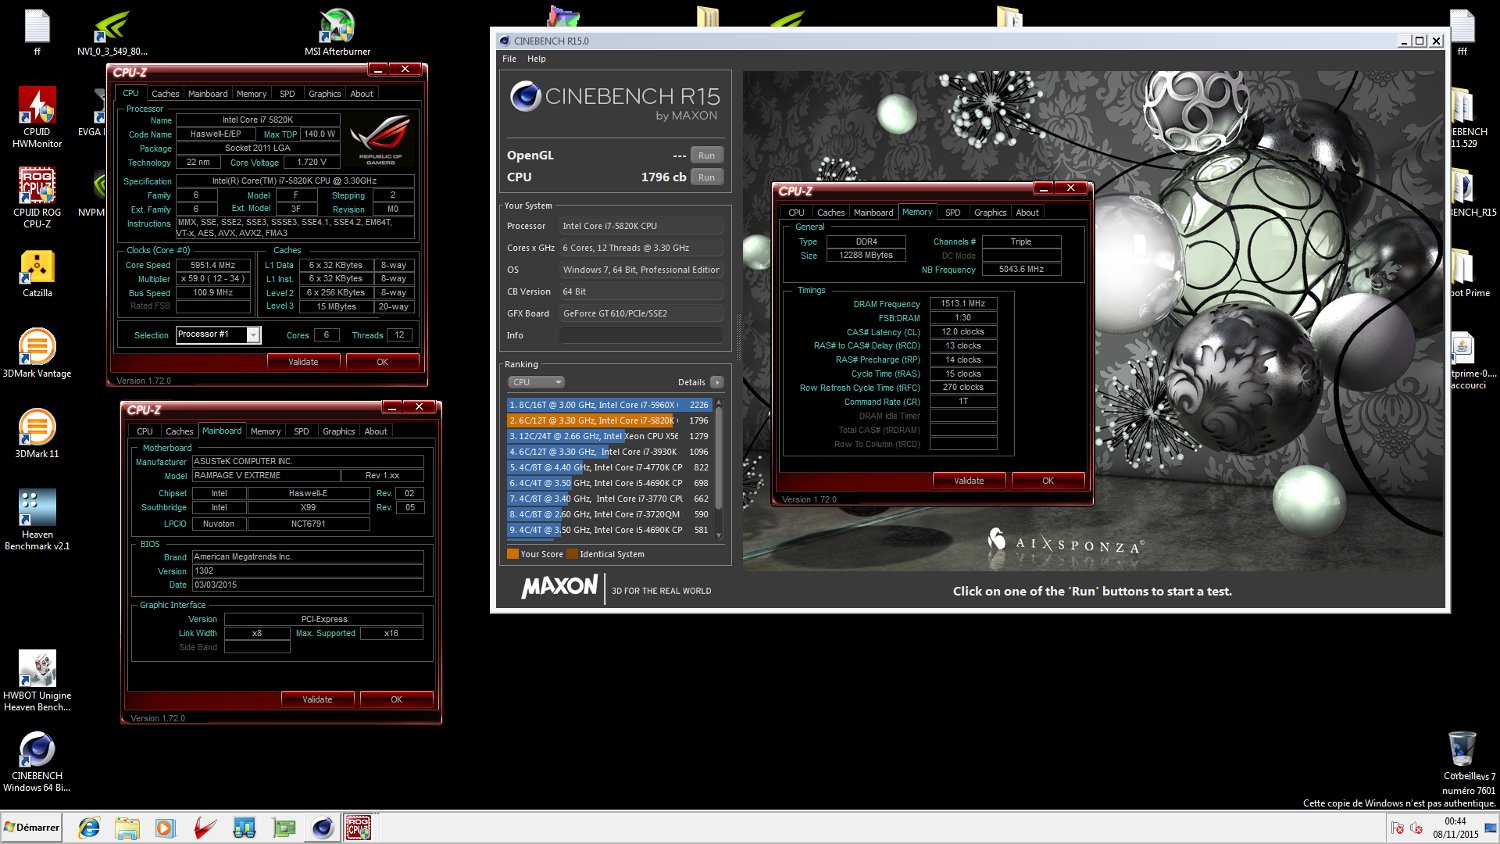Click the scroll-down arrow of ranking list

click(x=718, y=536)
